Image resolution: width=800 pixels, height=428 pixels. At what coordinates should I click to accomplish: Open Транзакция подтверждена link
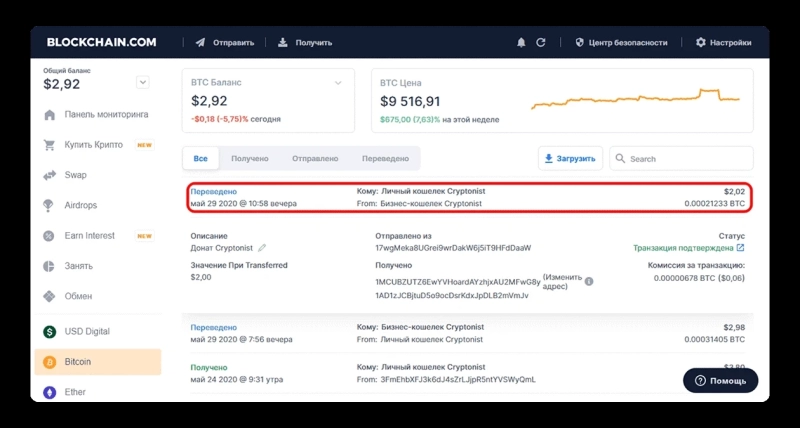683,248
